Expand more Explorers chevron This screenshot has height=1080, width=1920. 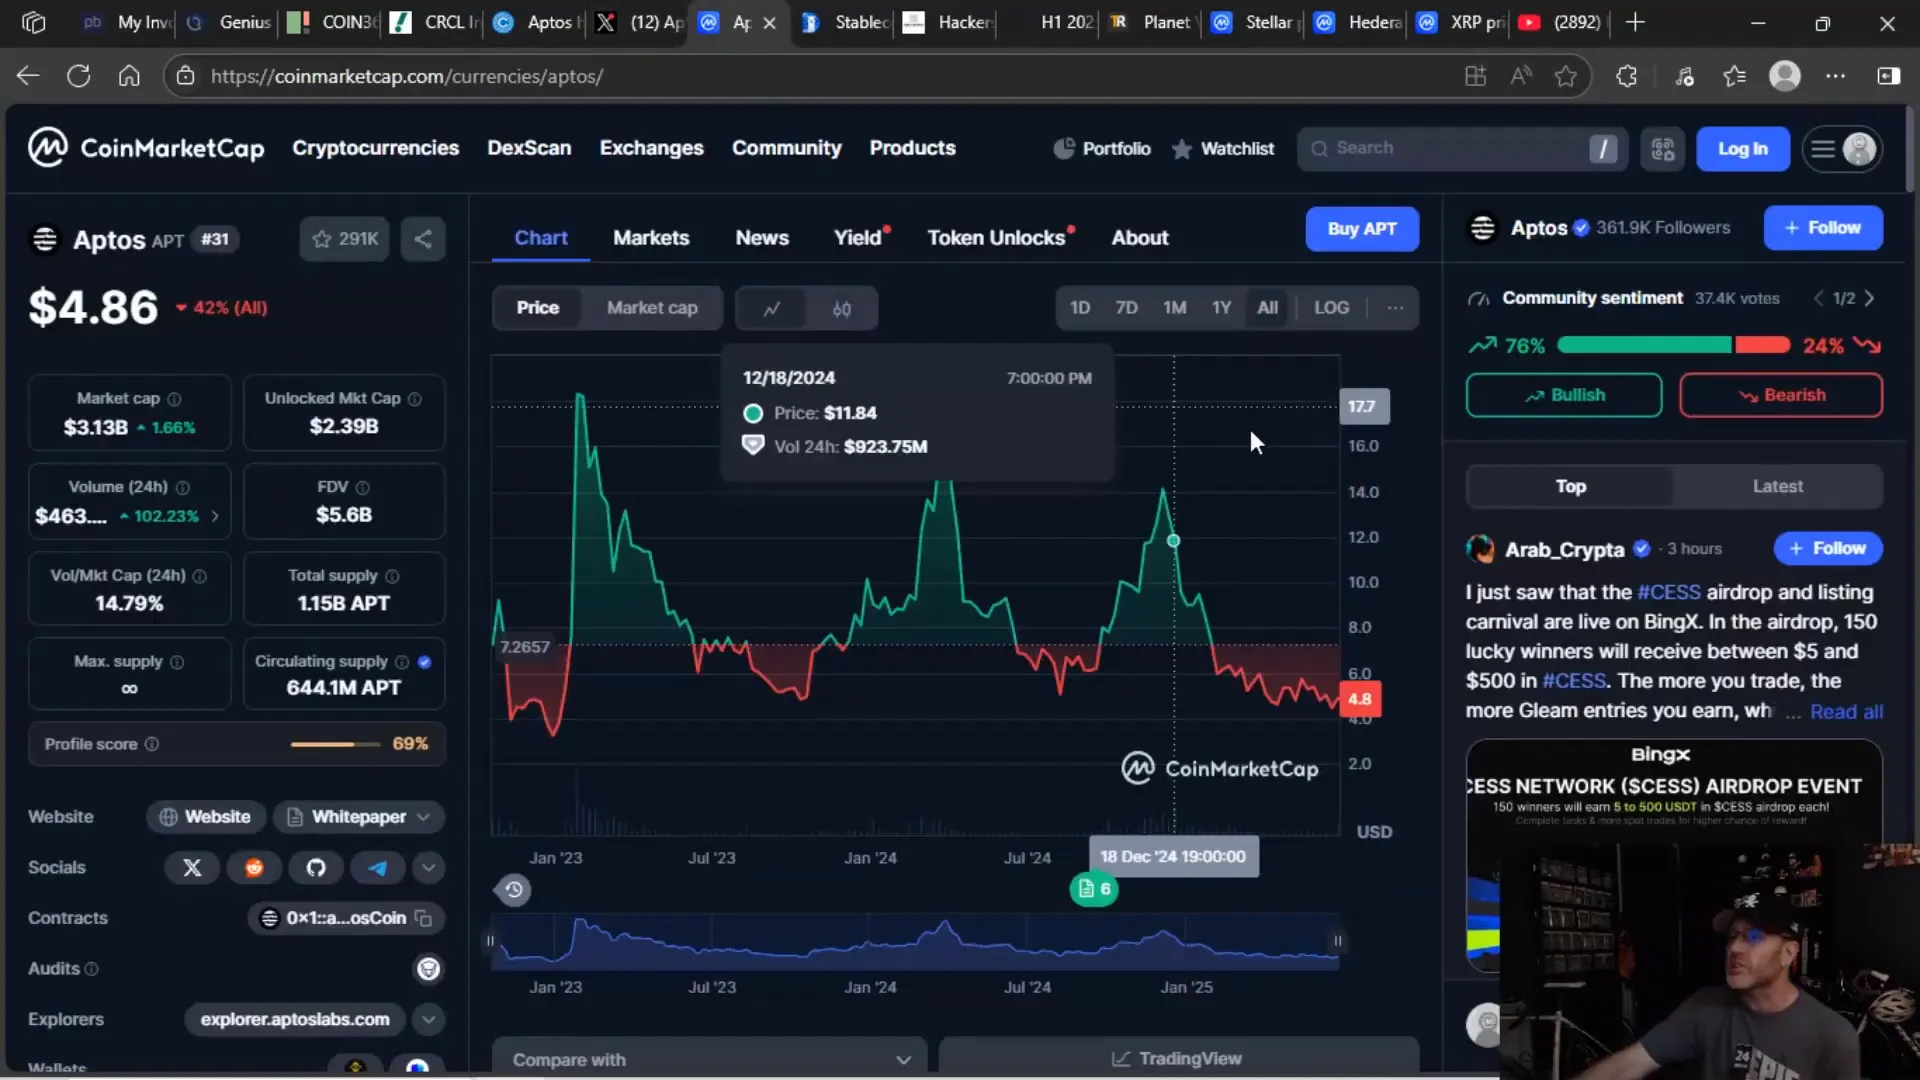428,1019
